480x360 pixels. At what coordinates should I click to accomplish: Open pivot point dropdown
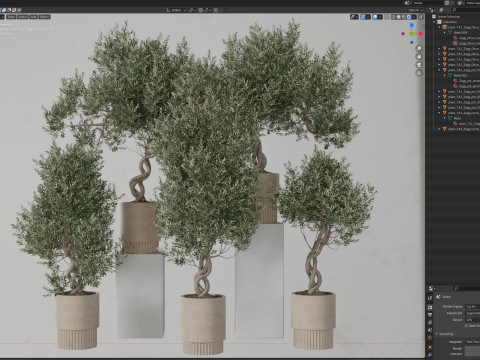point(192,10)
